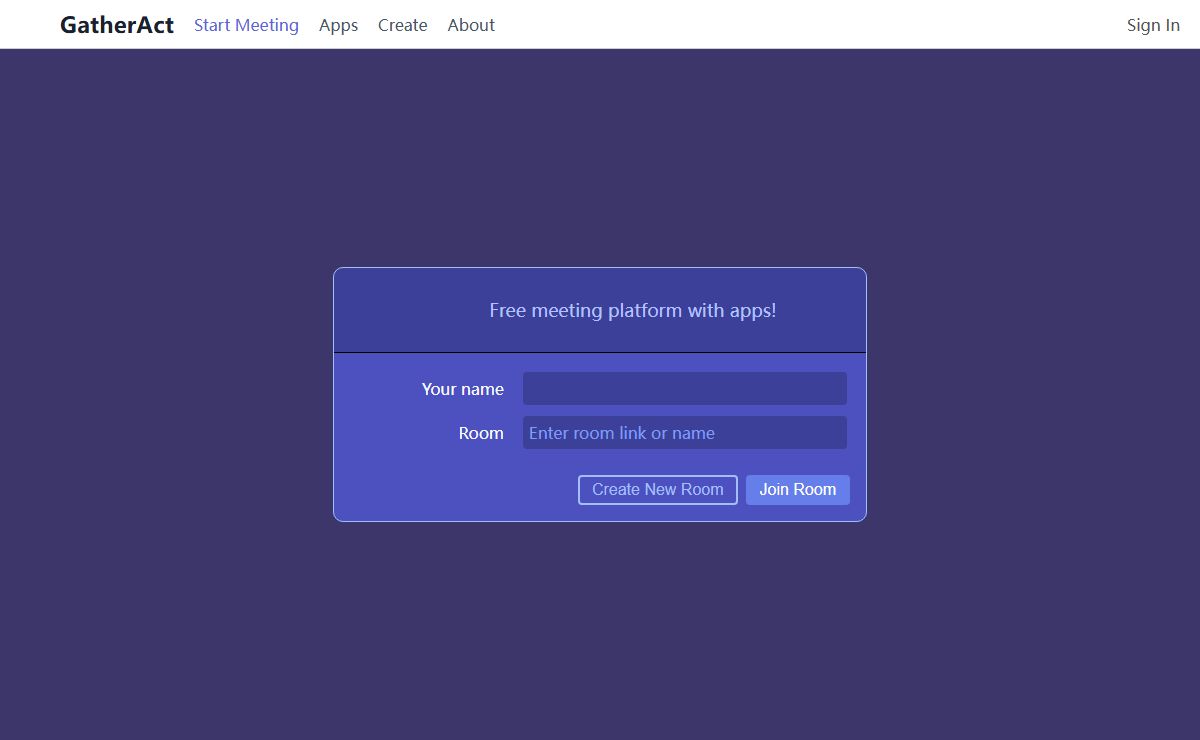Image resolution: width=1200 pixels, height=740 pixels.
Task: Open the Create menu item
Action: pos(402,25)
